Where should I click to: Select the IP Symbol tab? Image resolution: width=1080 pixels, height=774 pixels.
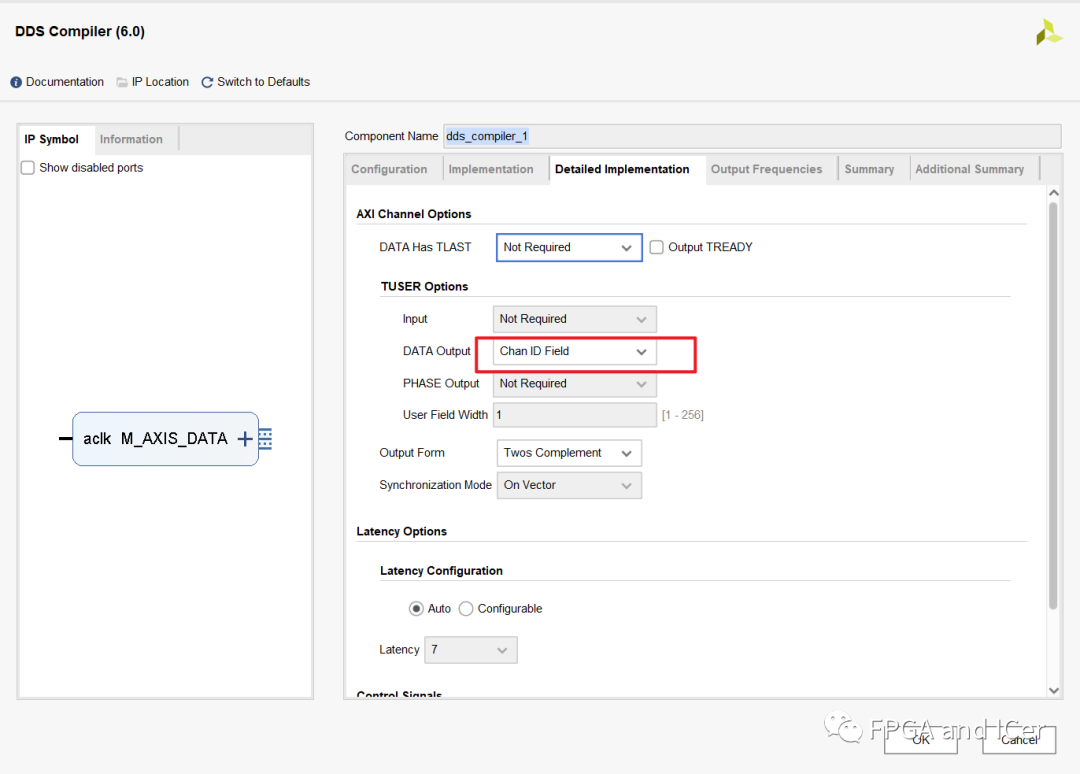(x=52, y=139)
